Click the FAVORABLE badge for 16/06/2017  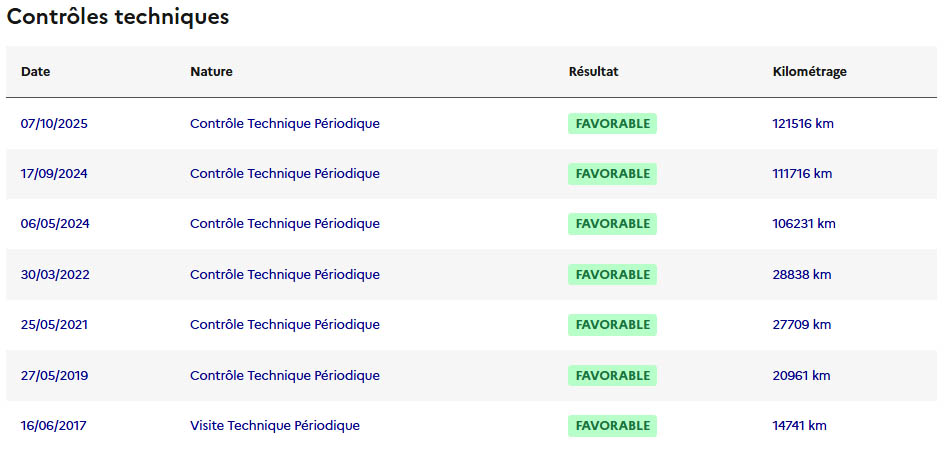tap(612, 426)
